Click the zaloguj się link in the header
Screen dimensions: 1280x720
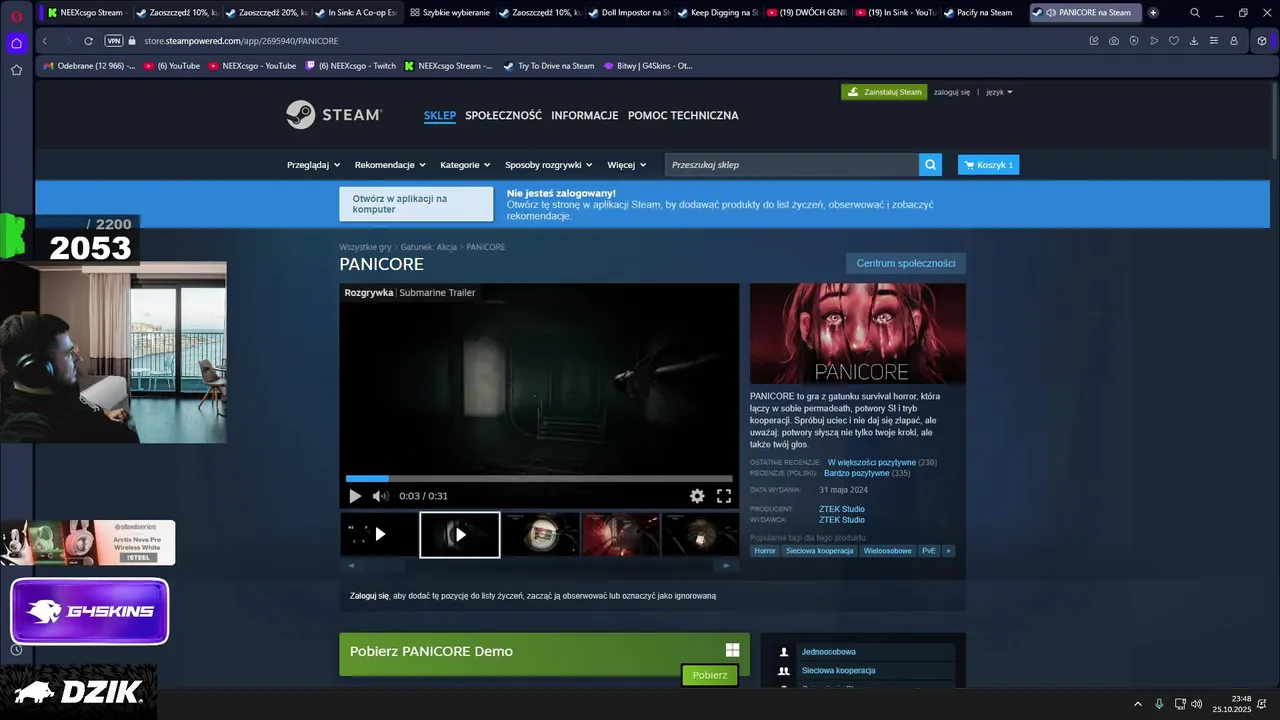click(952, 92)
